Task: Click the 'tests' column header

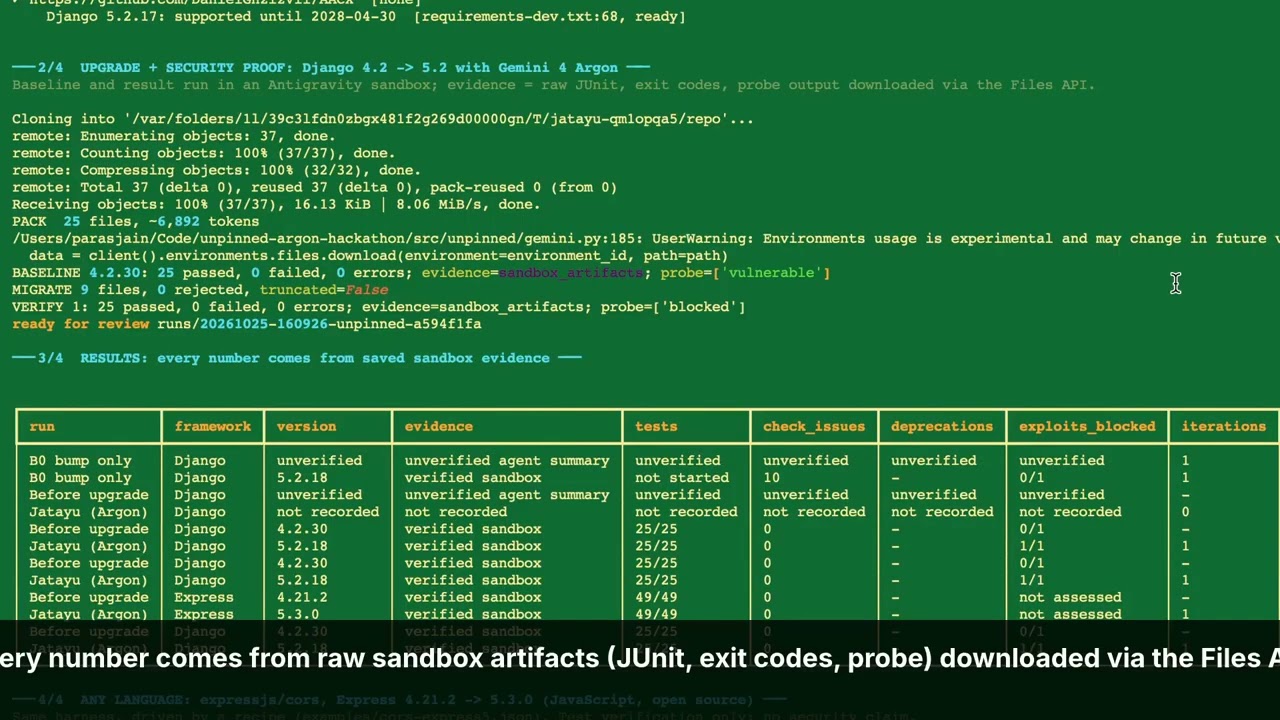Action: coord(656,426)
